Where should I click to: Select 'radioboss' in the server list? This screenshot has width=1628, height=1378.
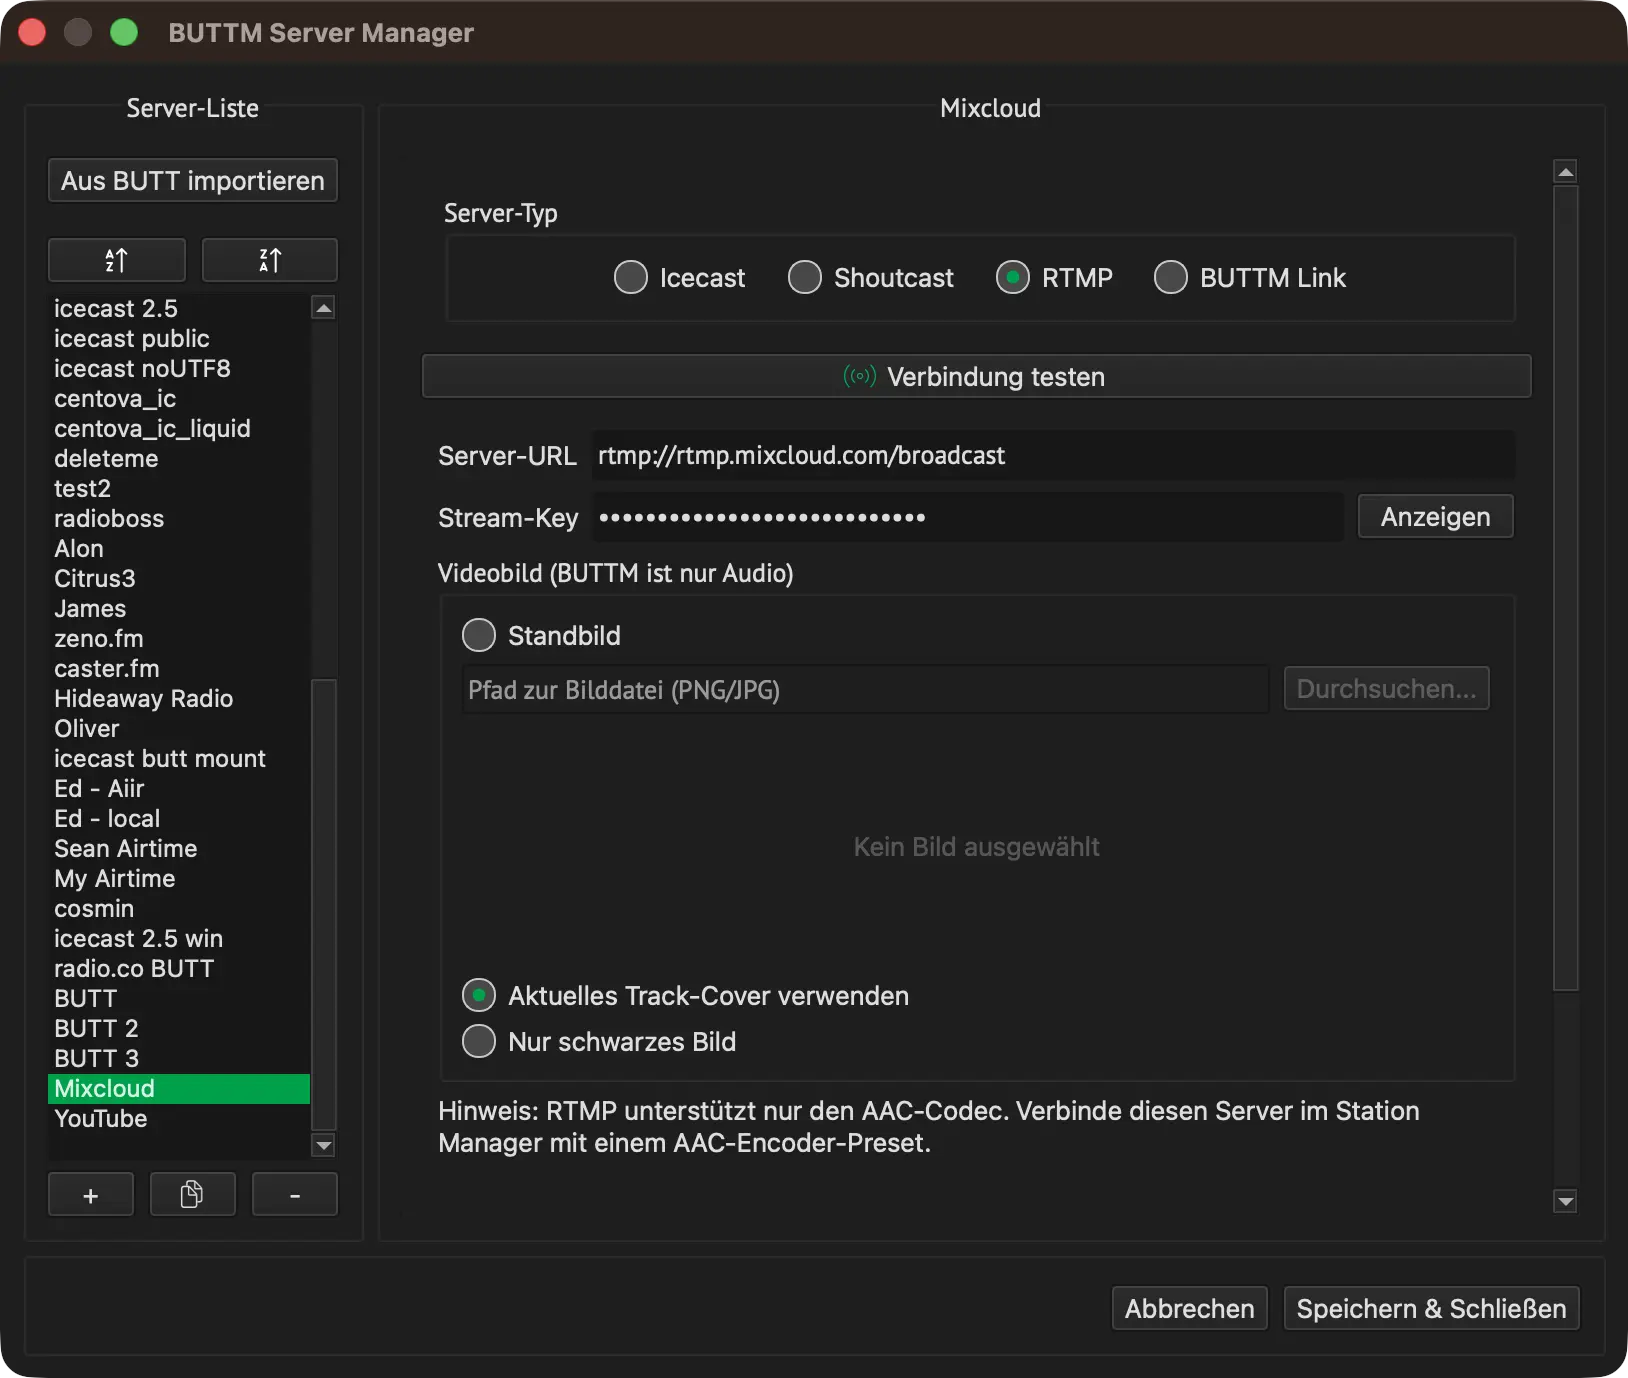point(179,519)
